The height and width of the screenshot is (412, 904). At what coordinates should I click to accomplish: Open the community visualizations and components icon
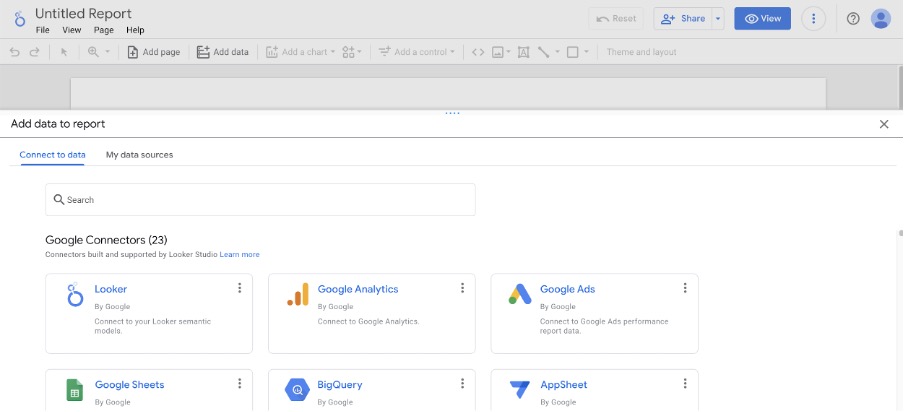[x=348, y=52]
